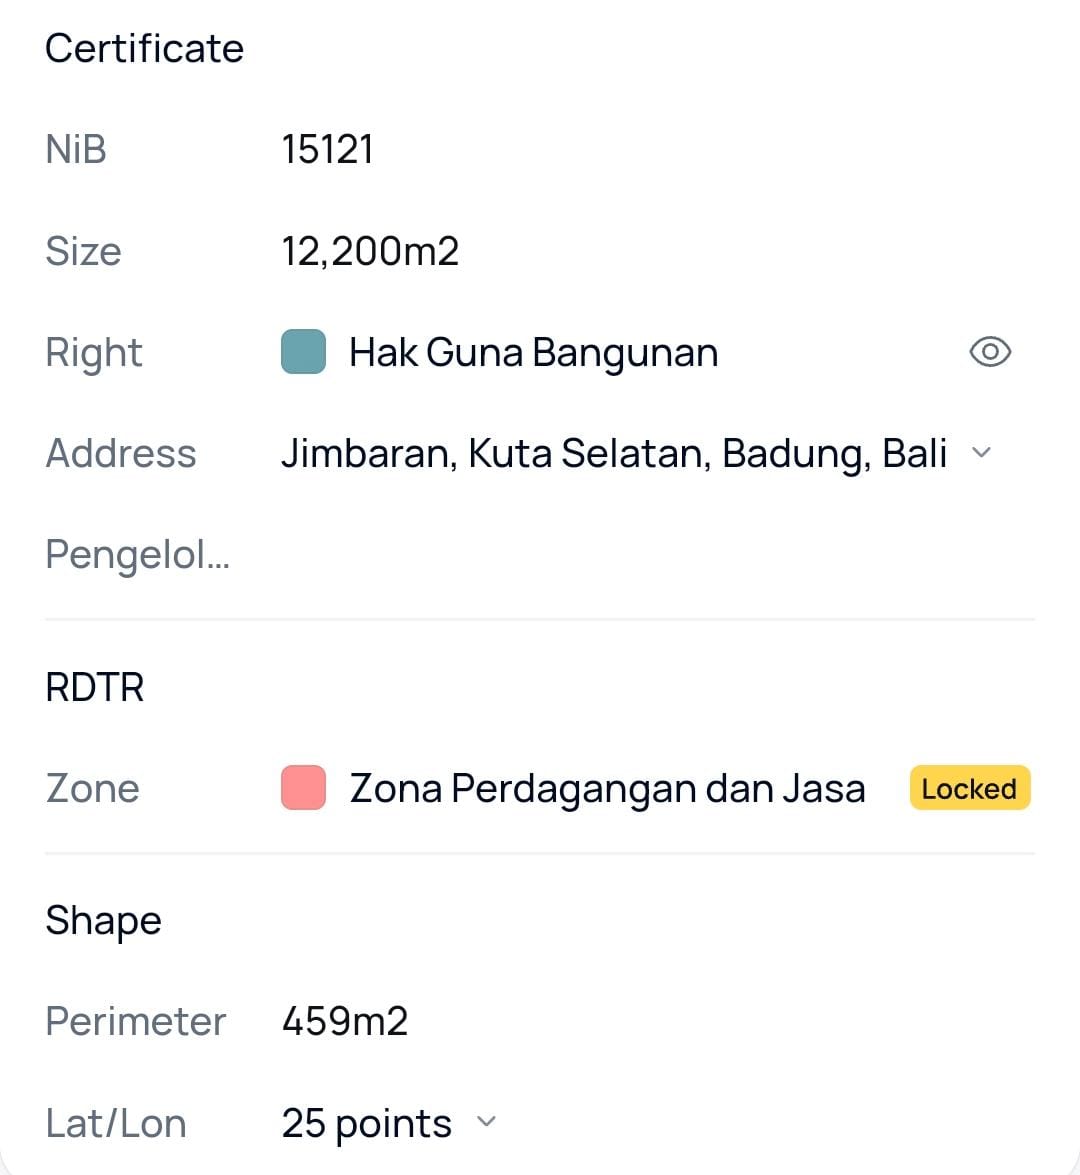Click the Right field label

tap(94, 353)
